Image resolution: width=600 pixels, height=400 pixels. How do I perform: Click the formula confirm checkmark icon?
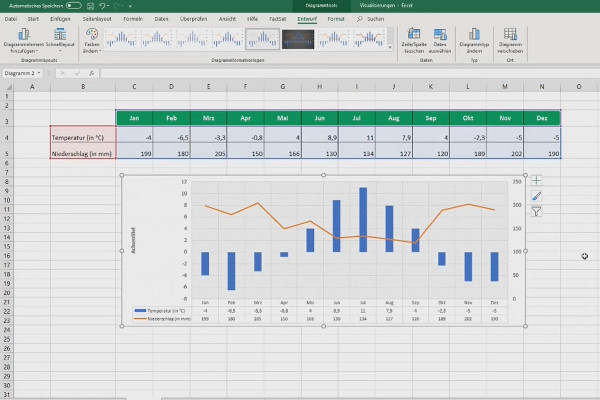(x=77, y=73)
